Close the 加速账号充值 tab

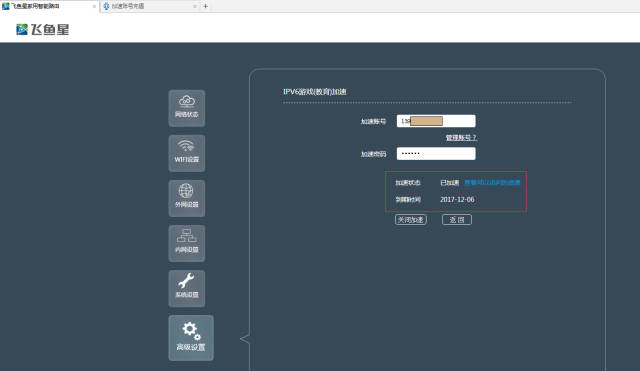(x=195, y=6)
